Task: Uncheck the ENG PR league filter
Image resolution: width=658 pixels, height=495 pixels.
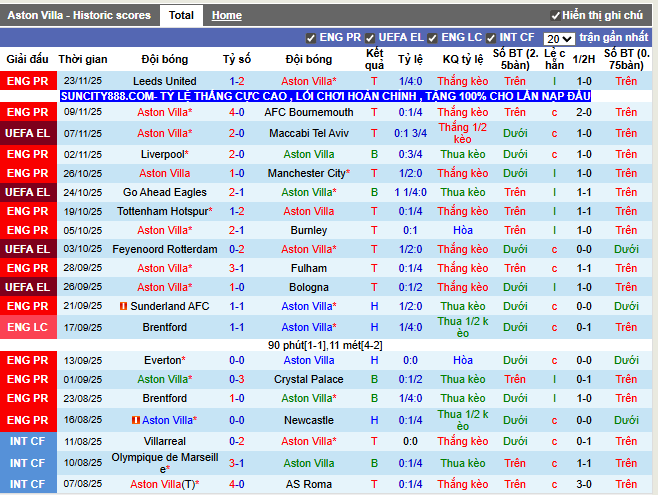Action: [x=311, y=38]
